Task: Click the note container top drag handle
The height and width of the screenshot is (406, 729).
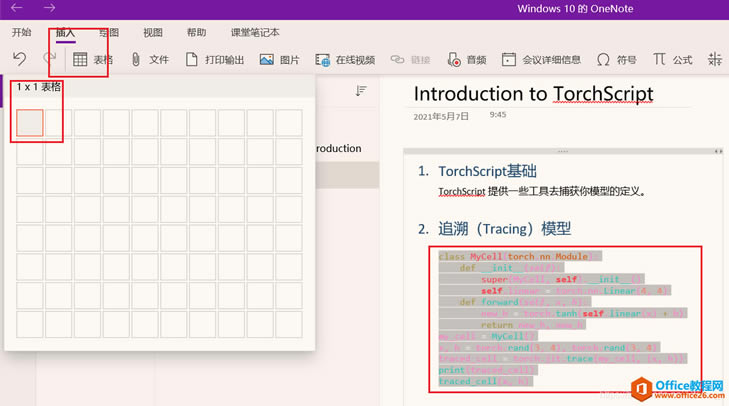Action: point(563,151)
